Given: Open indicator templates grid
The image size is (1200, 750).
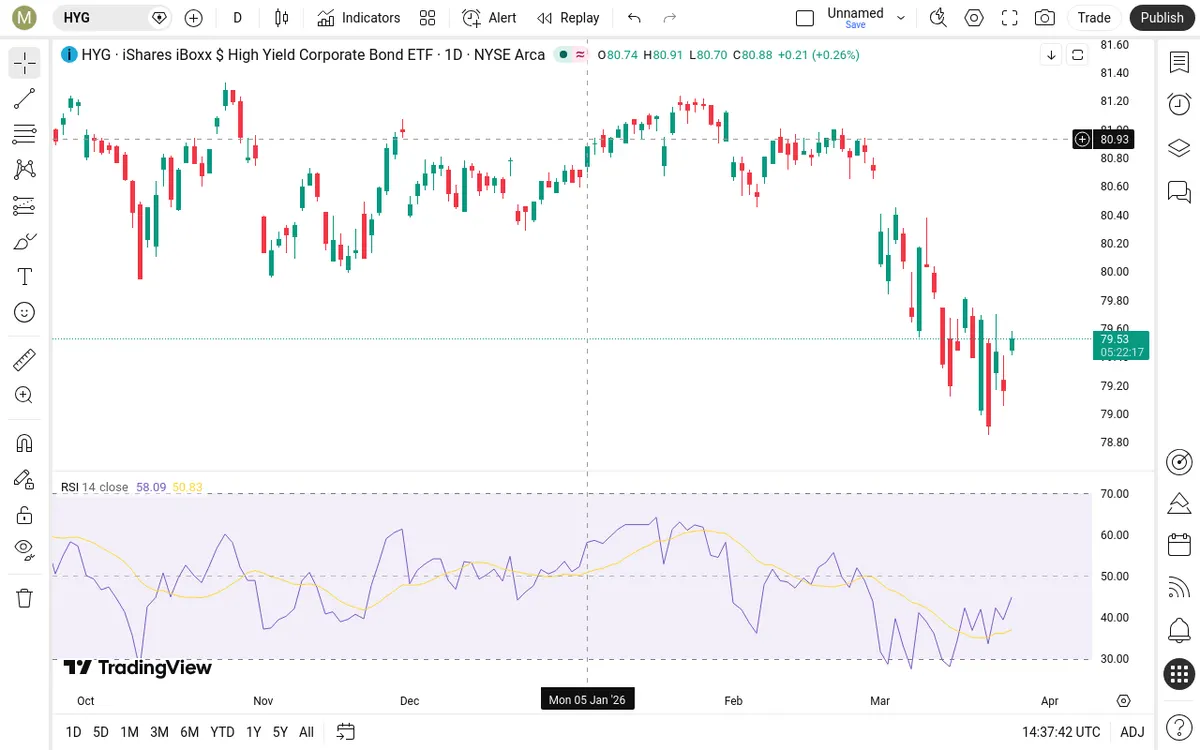Looking at the screenshot, I should [428, 17].
